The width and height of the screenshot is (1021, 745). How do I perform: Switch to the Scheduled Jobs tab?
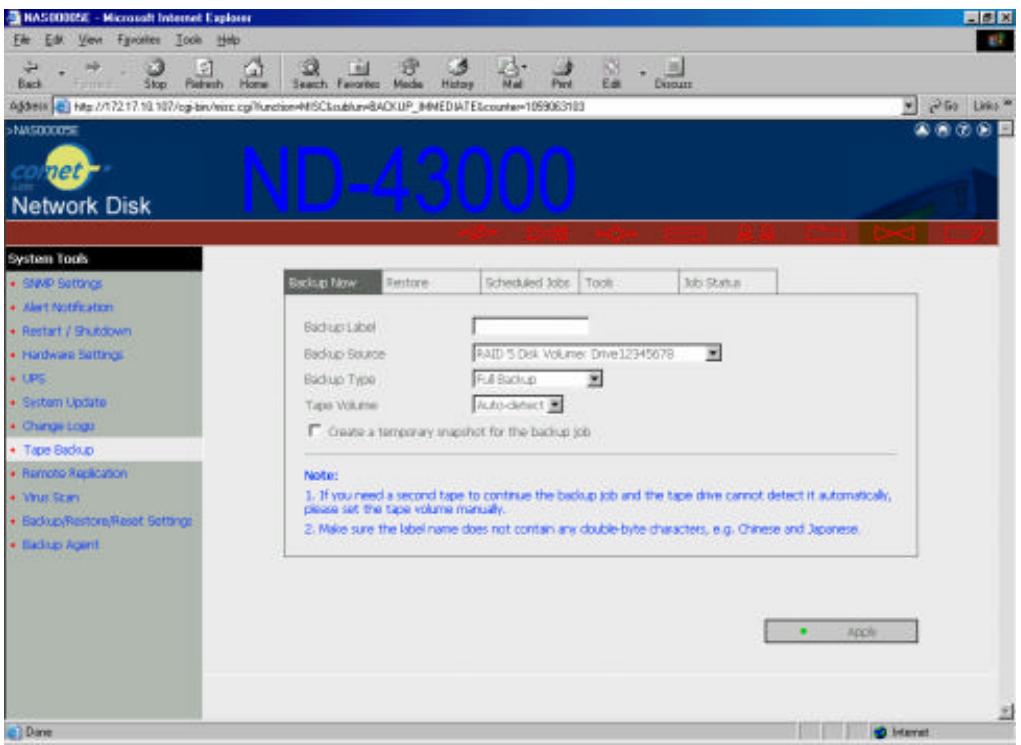pyautogui.click(x=529, y=282)
